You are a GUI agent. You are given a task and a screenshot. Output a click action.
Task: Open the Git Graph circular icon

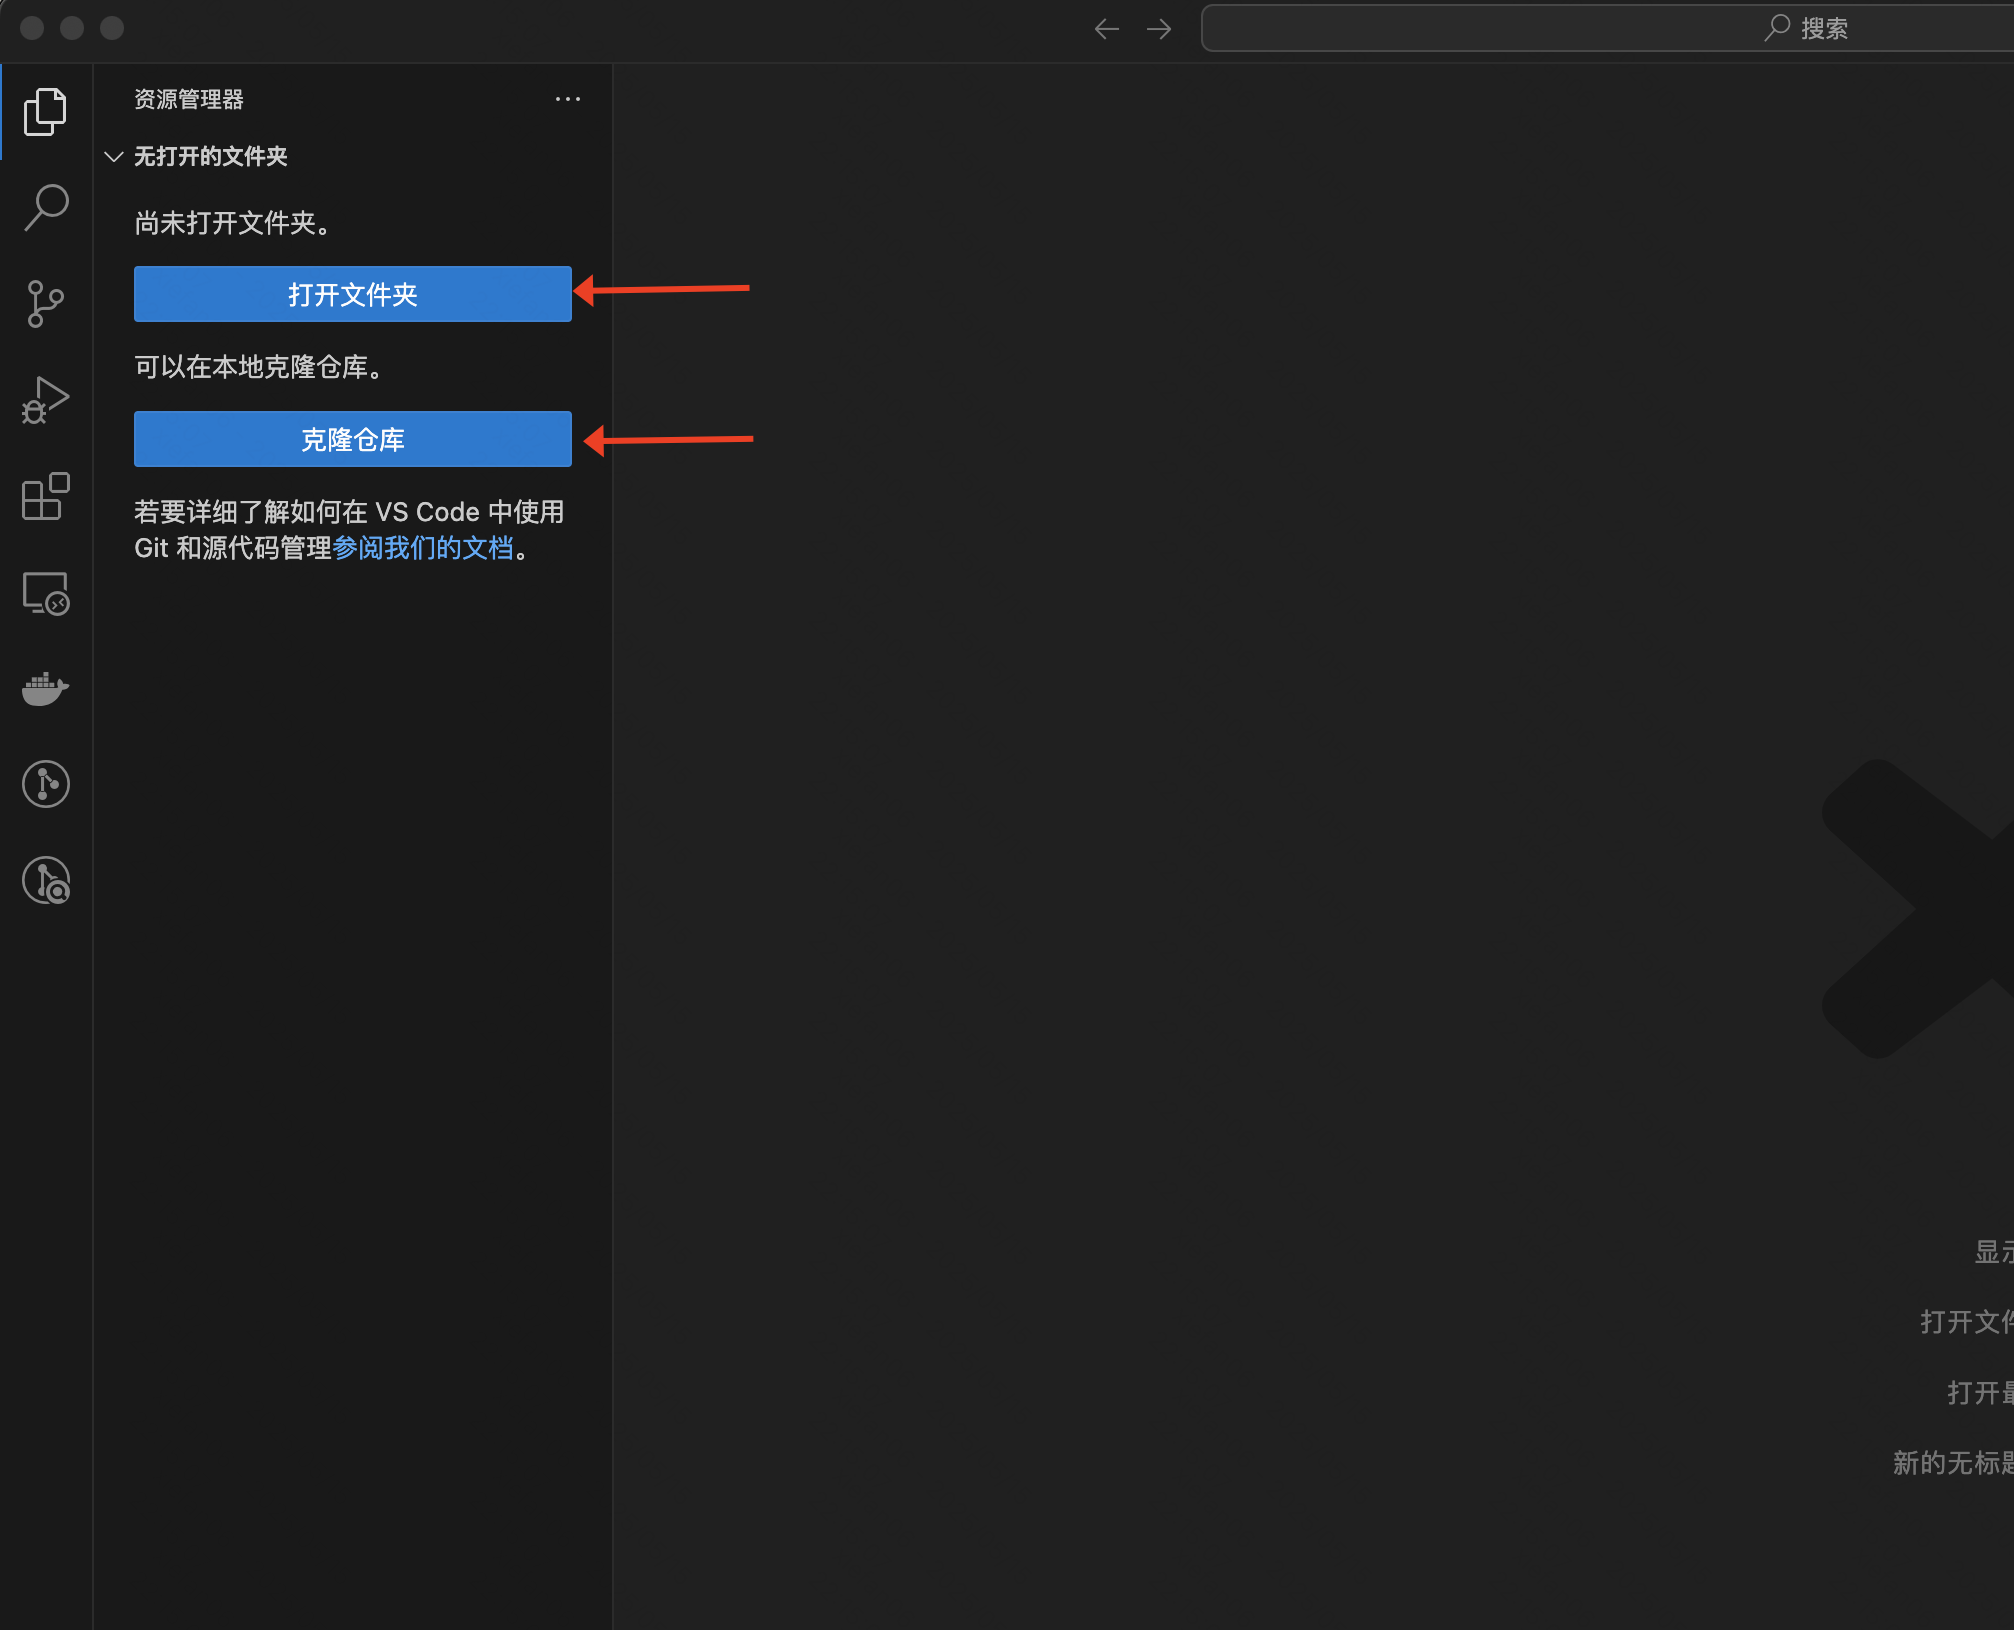click(x=45, y=784)
